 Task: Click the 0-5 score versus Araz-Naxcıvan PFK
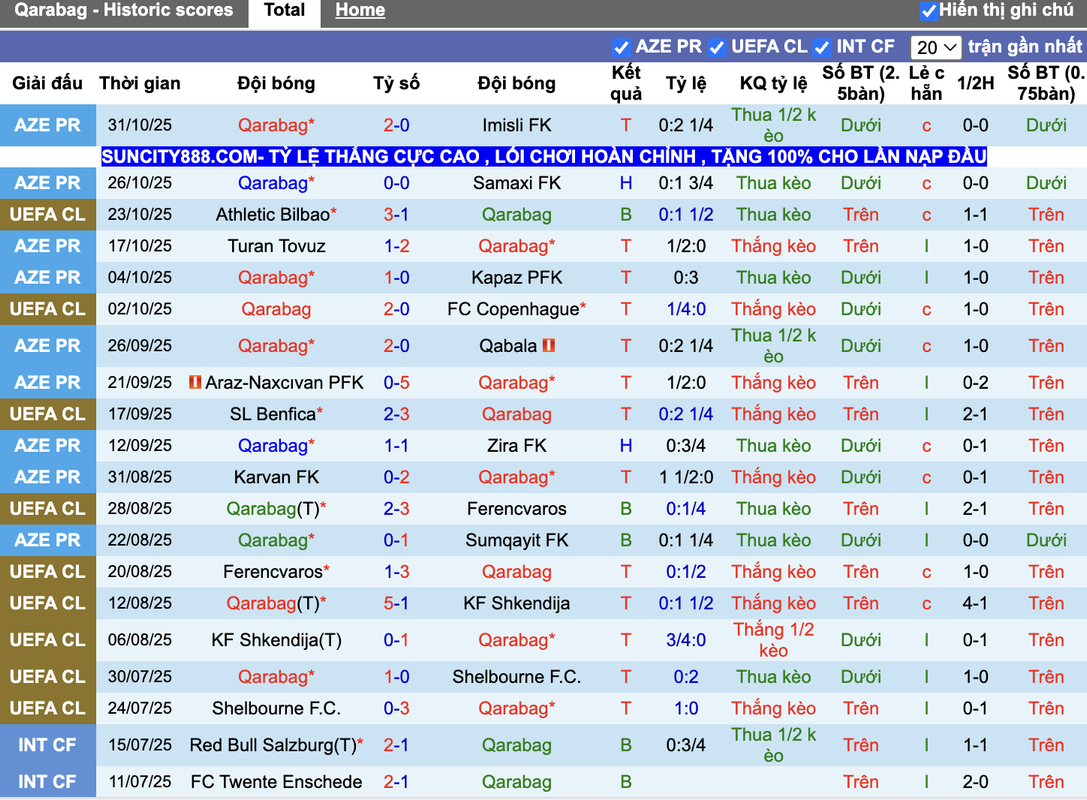397,382
